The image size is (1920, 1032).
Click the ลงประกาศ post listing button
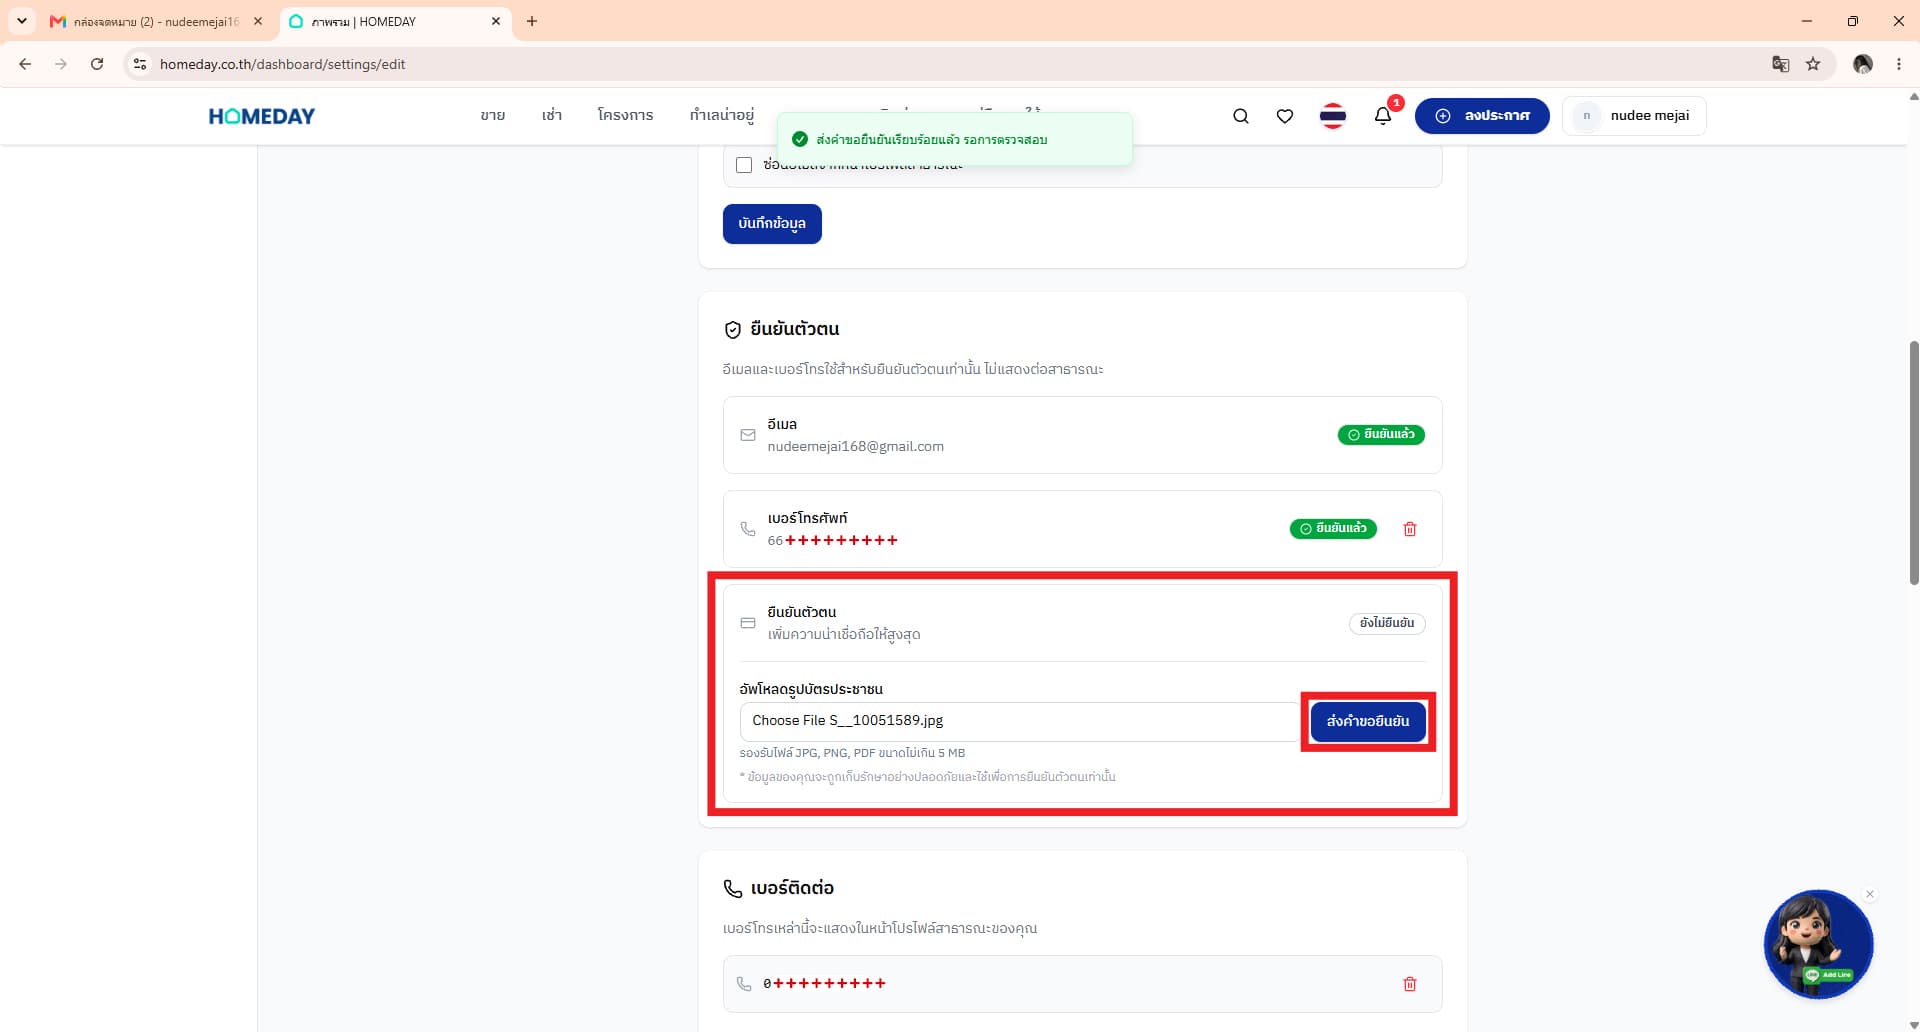1482,116
